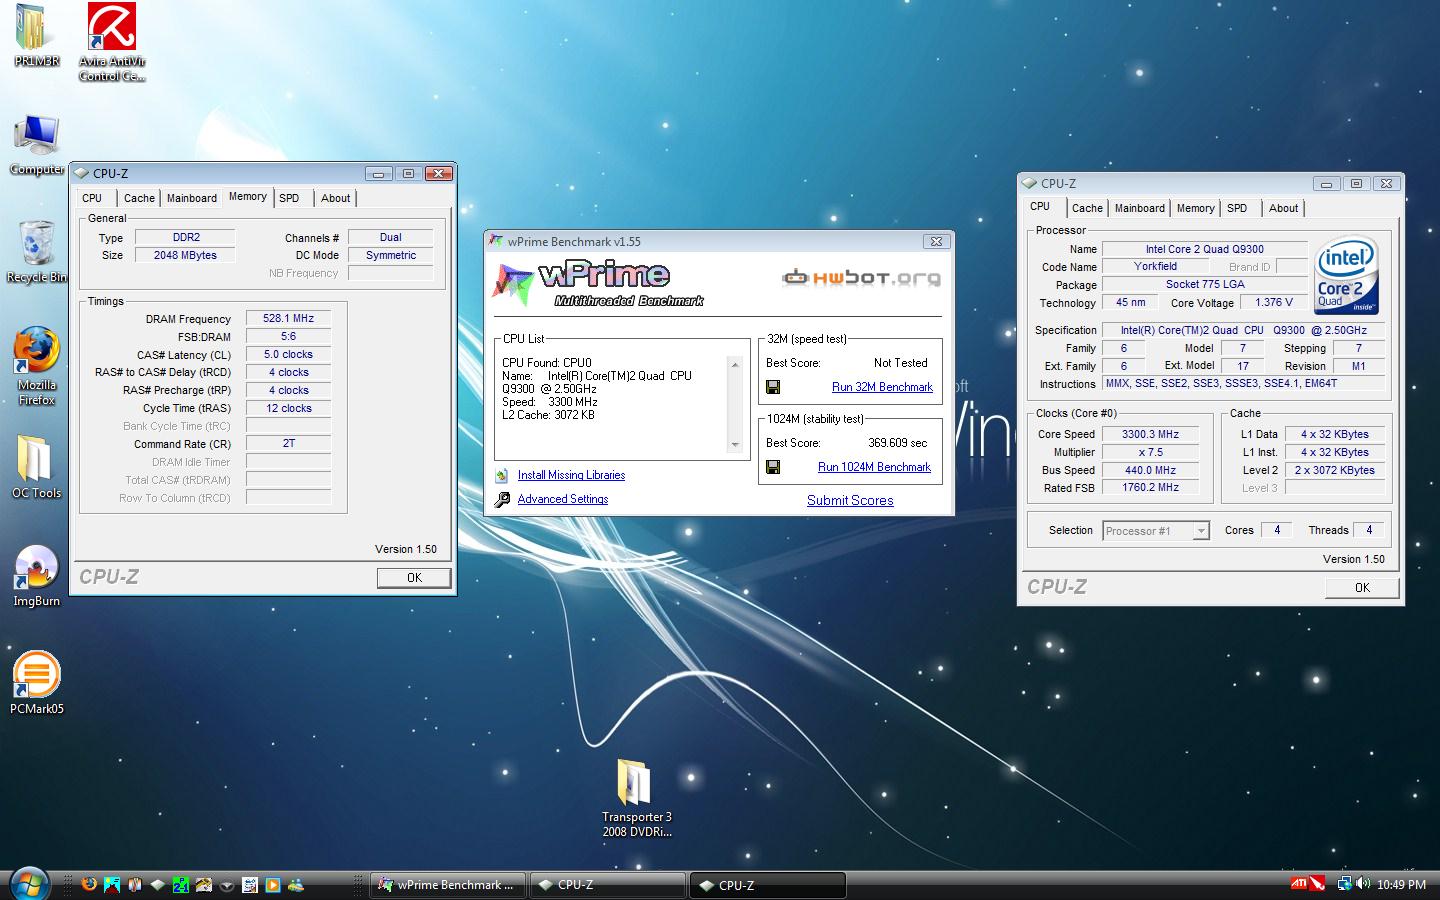
Task: Click the FSB:DRAM 5:6 value
Action: coord(288,337)
